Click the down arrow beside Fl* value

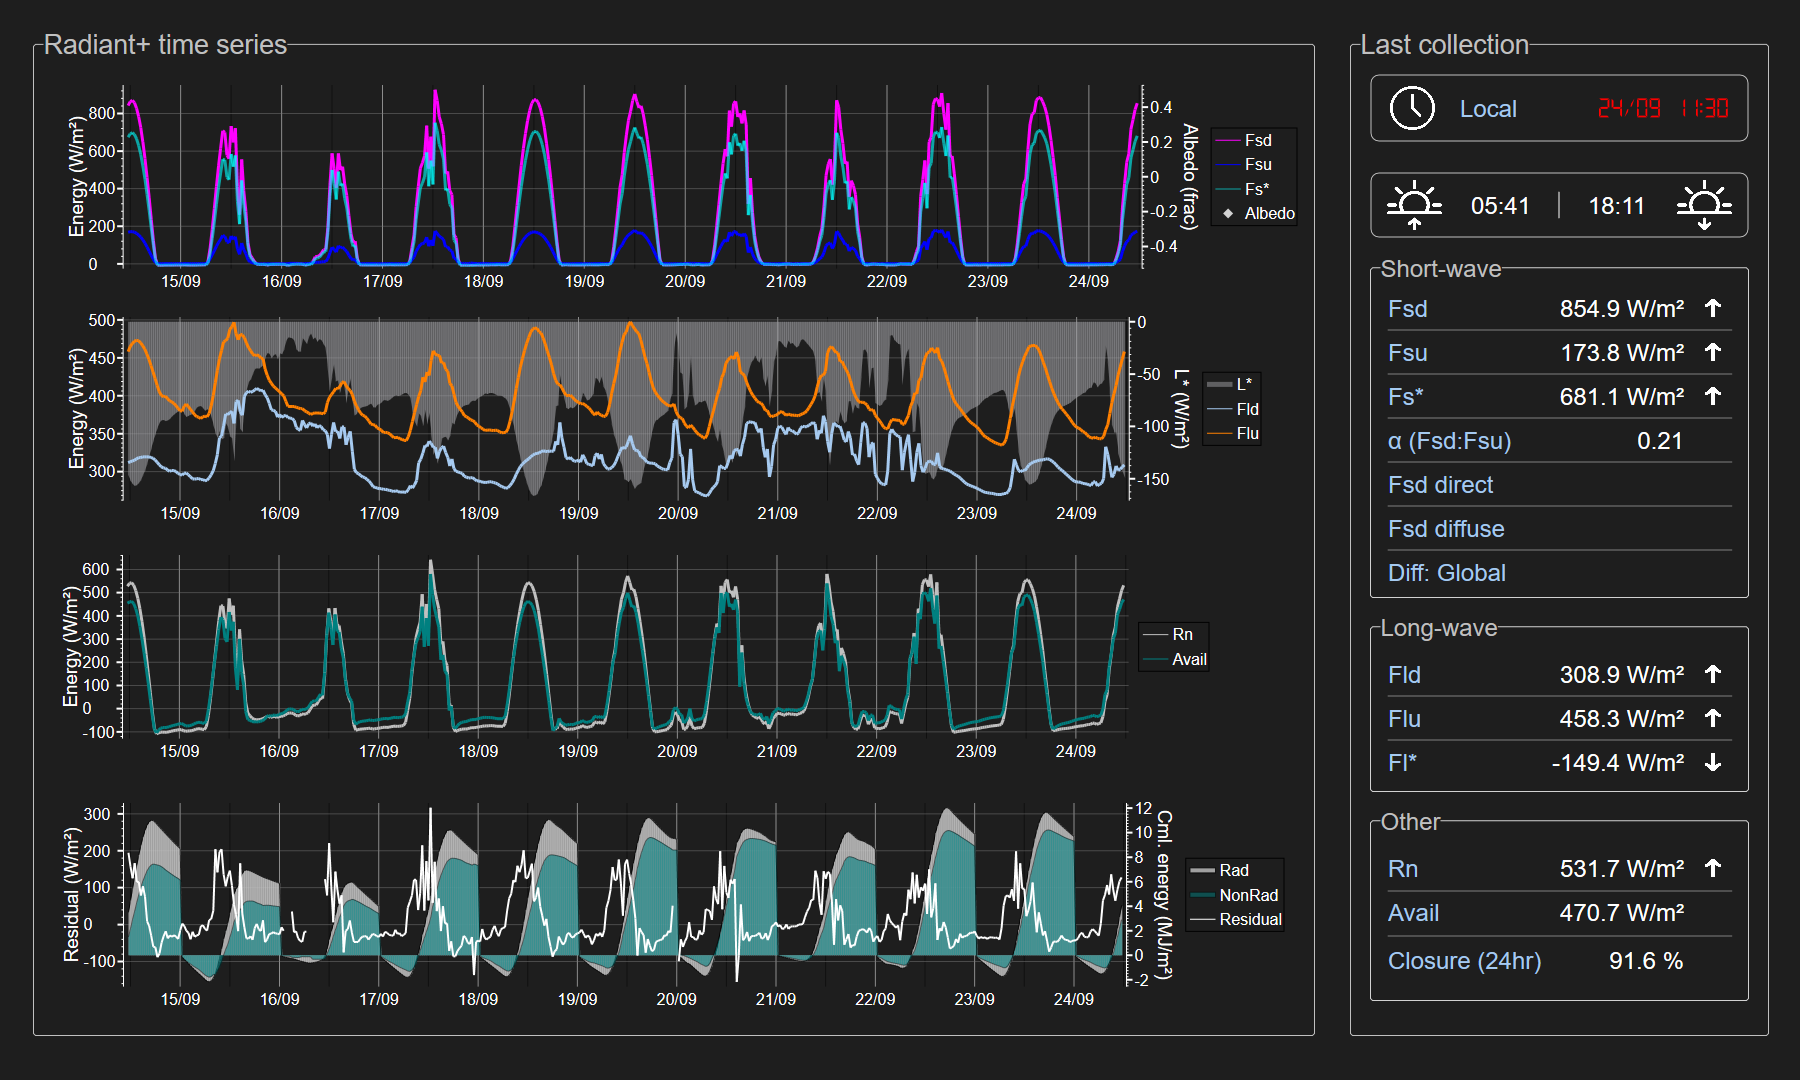(x=1713, y=763)
